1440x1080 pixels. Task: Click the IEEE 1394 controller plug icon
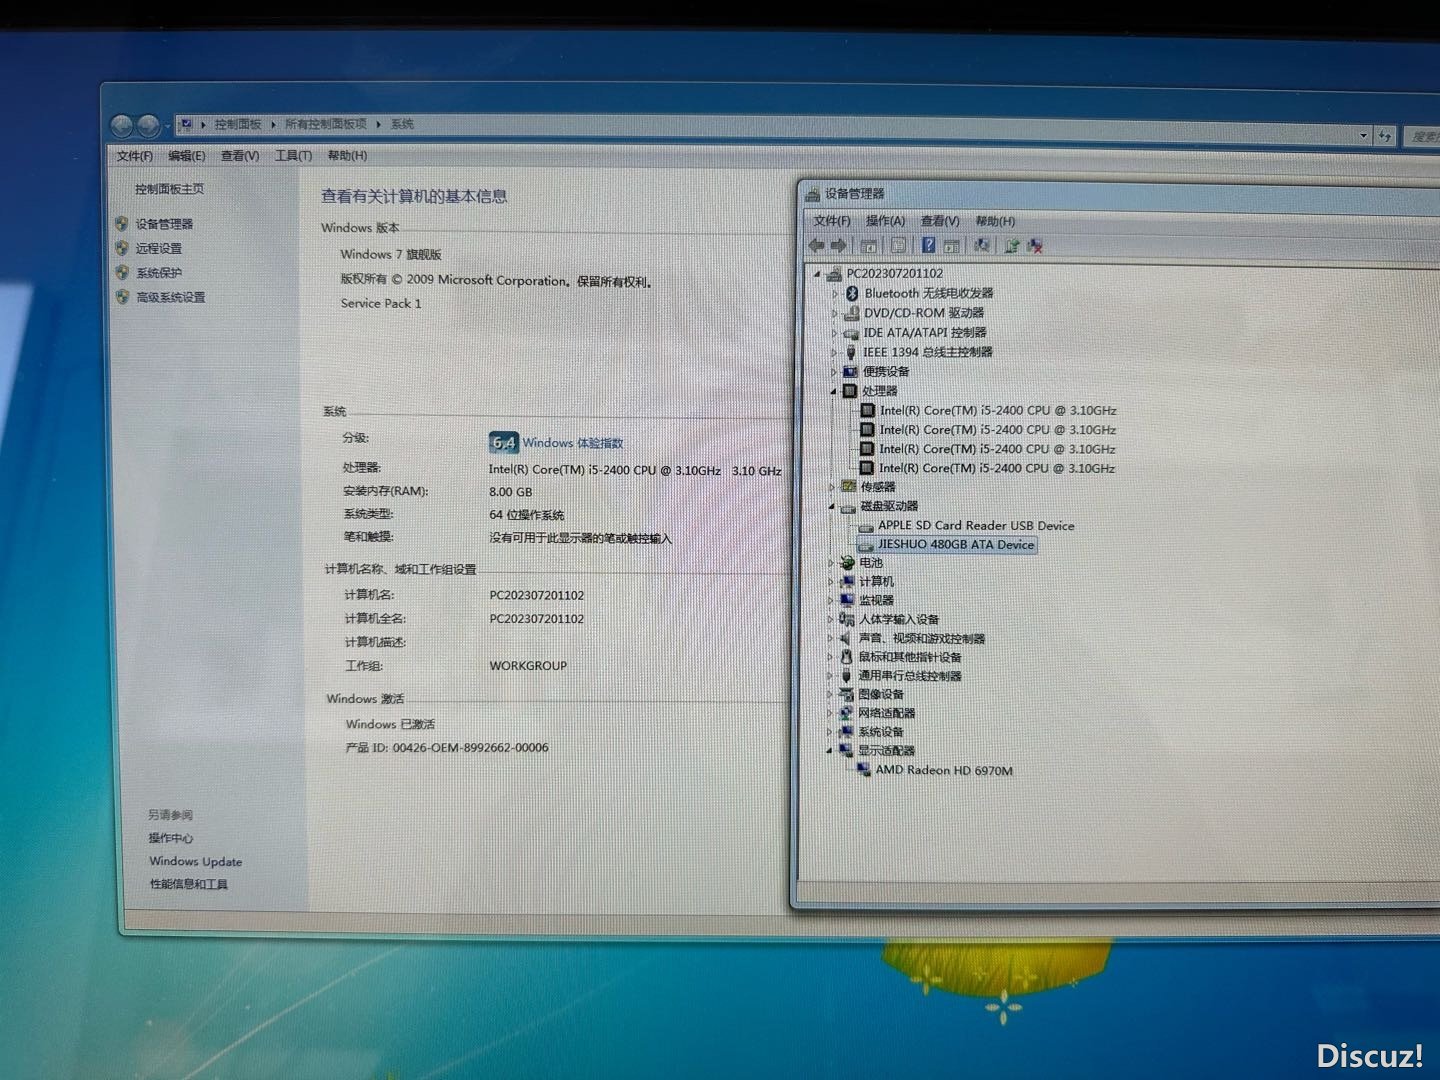pos(851,352)
